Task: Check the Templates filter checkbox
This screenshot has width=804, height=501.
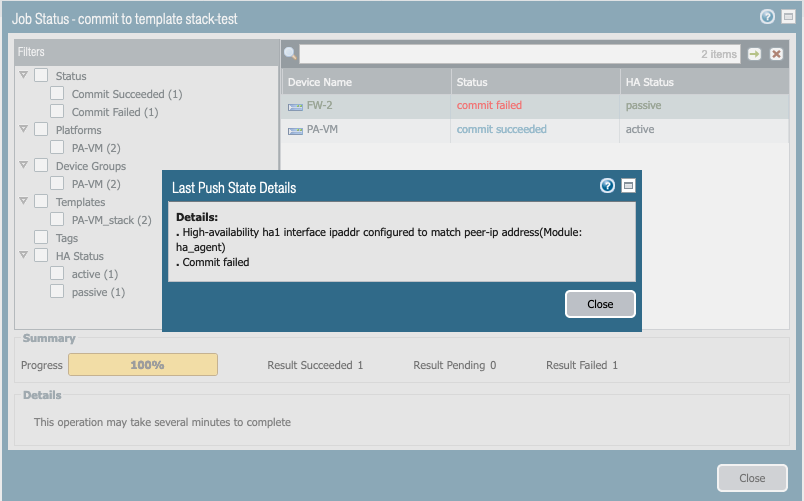Action: pos(41,201)
